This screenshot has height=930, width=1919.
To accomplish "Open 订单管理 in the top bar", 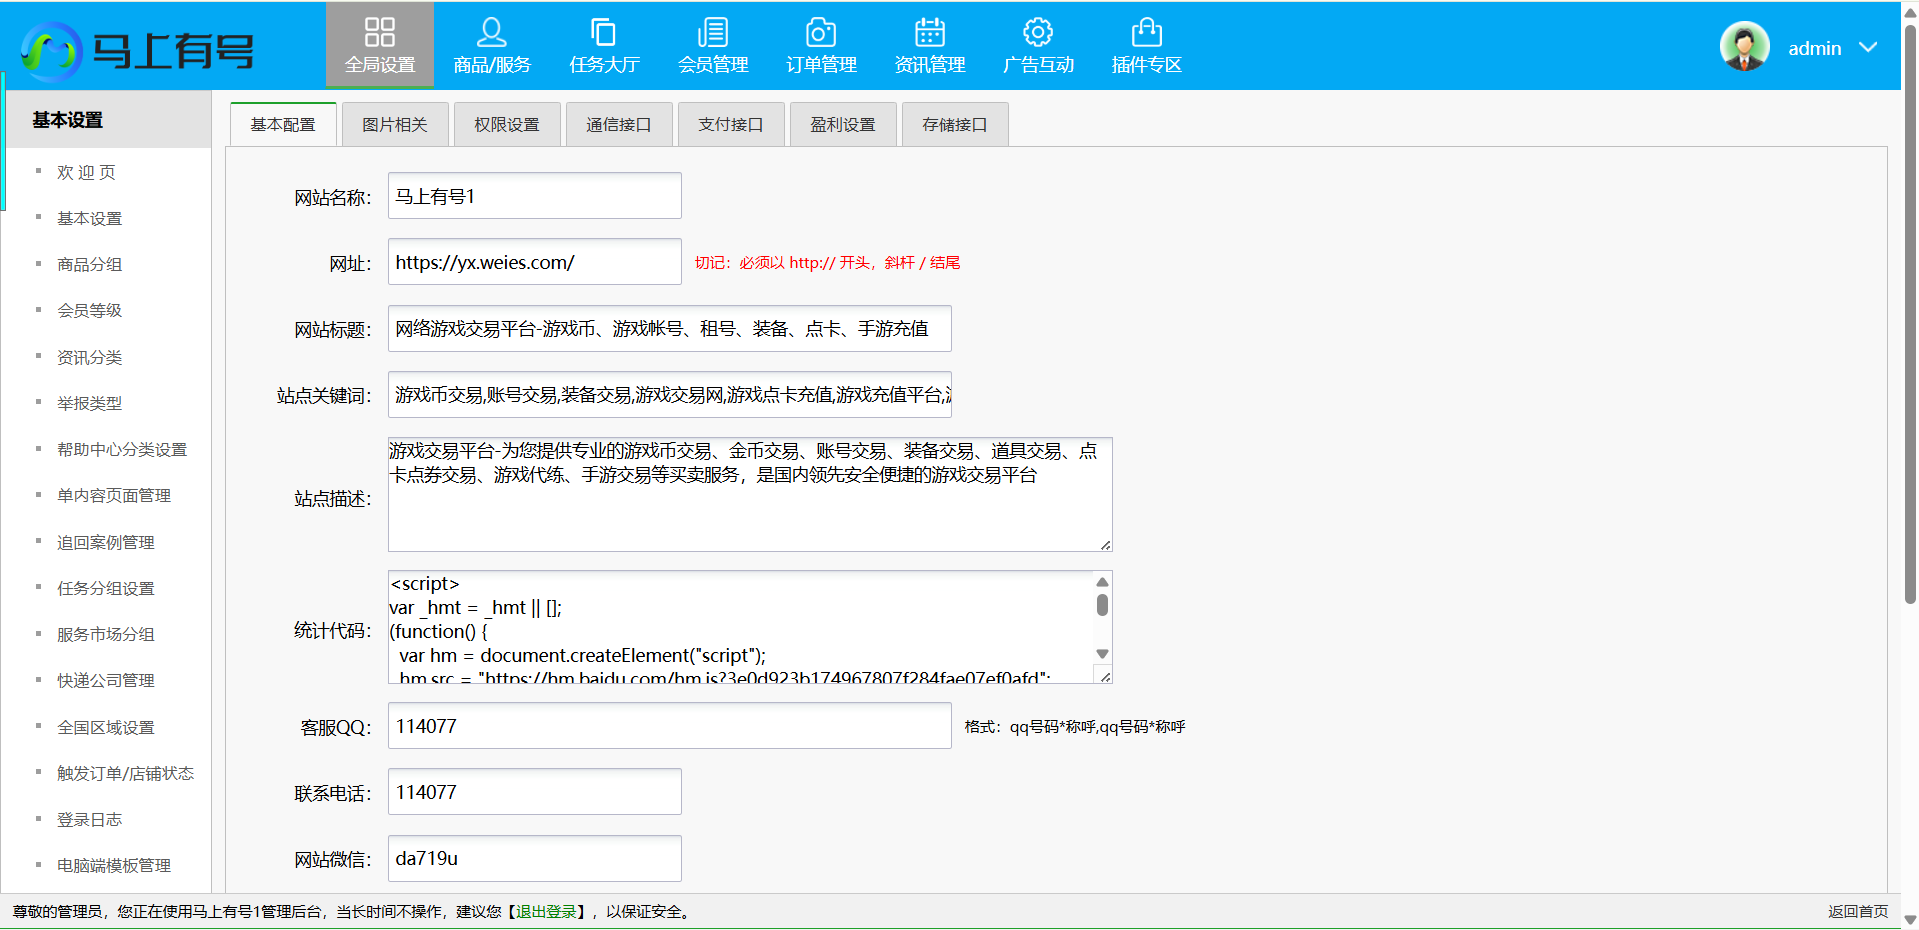I will (821, 46).
